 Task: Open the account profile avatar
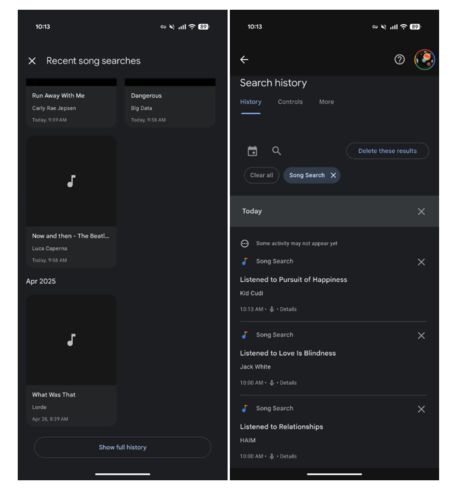coord(424,60)
